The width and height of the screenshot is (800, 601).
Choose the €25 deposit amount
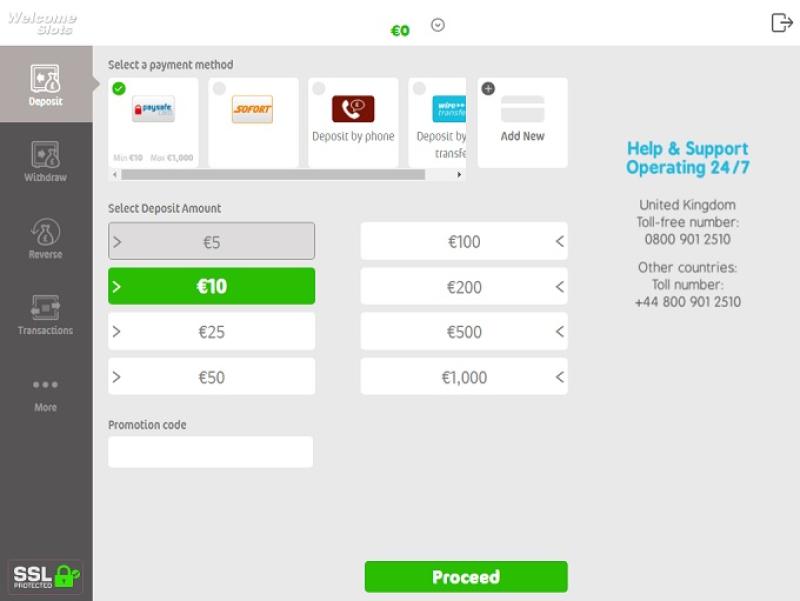(x=211, y=332)
